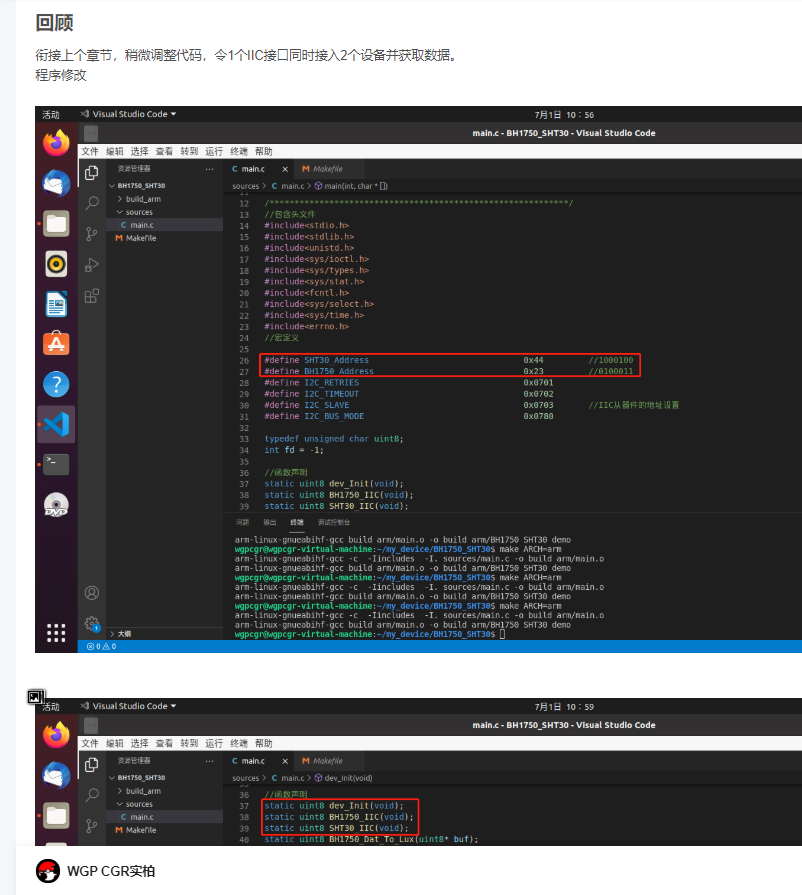Open Search activity icon in upper screenshot
Viewport: 802px width, 895px height.
click(x=91, y=203)
